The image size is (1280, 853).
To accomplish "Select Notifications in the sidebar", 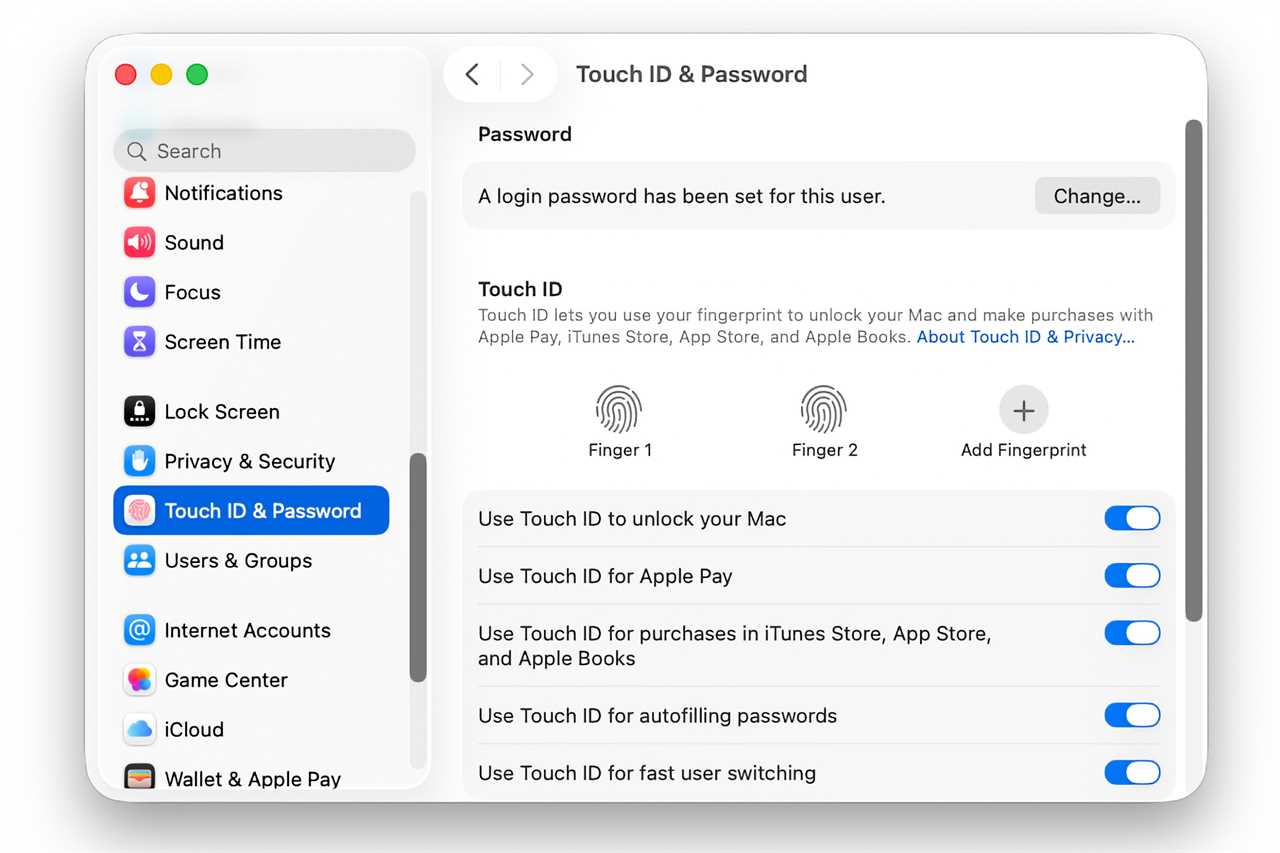I will 222,193.
